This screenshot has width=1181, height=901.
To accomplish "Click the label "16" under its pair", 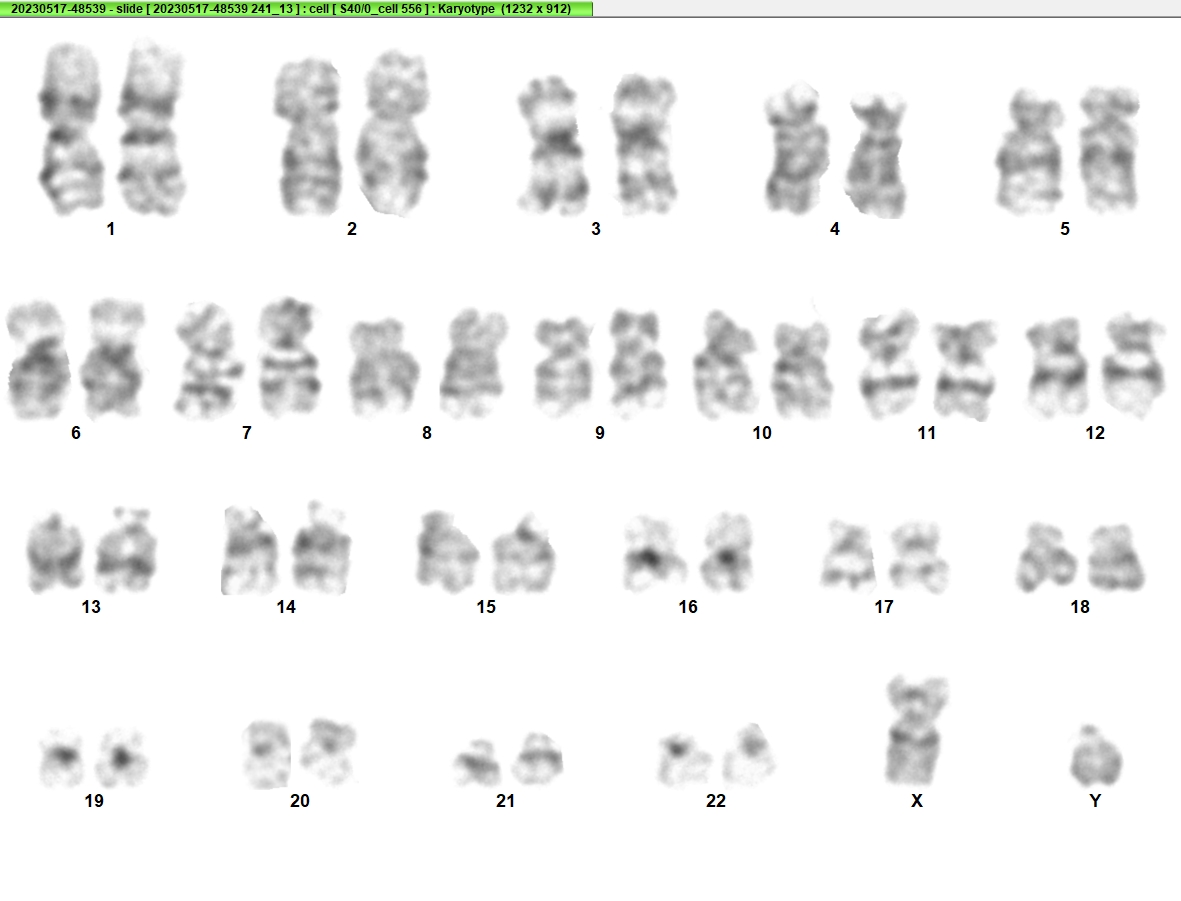I will (688, 607).
